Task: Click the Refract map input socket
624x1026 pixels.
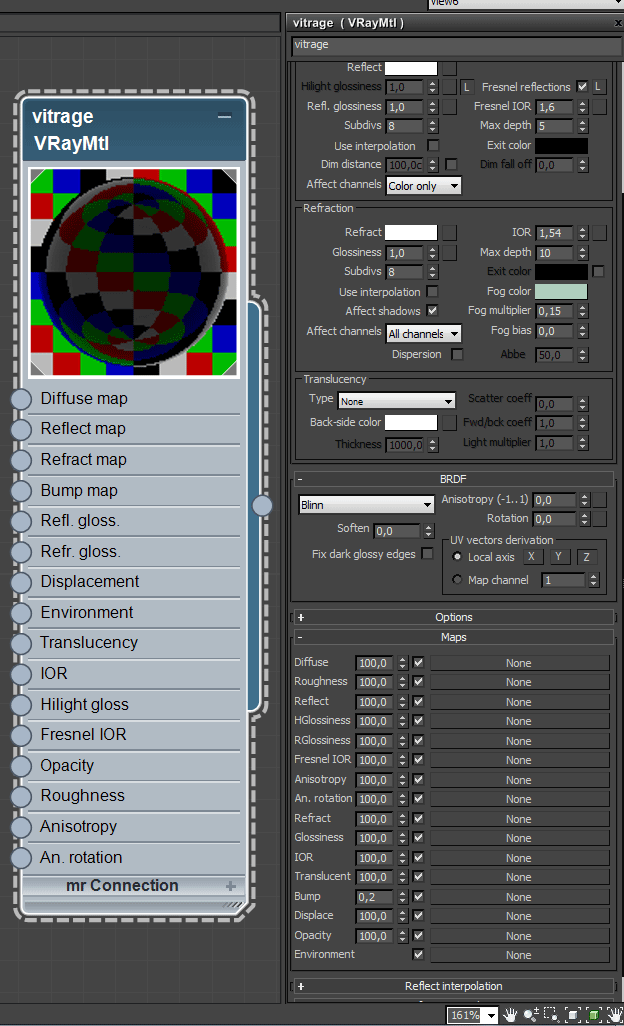Action: pos(21,460)
